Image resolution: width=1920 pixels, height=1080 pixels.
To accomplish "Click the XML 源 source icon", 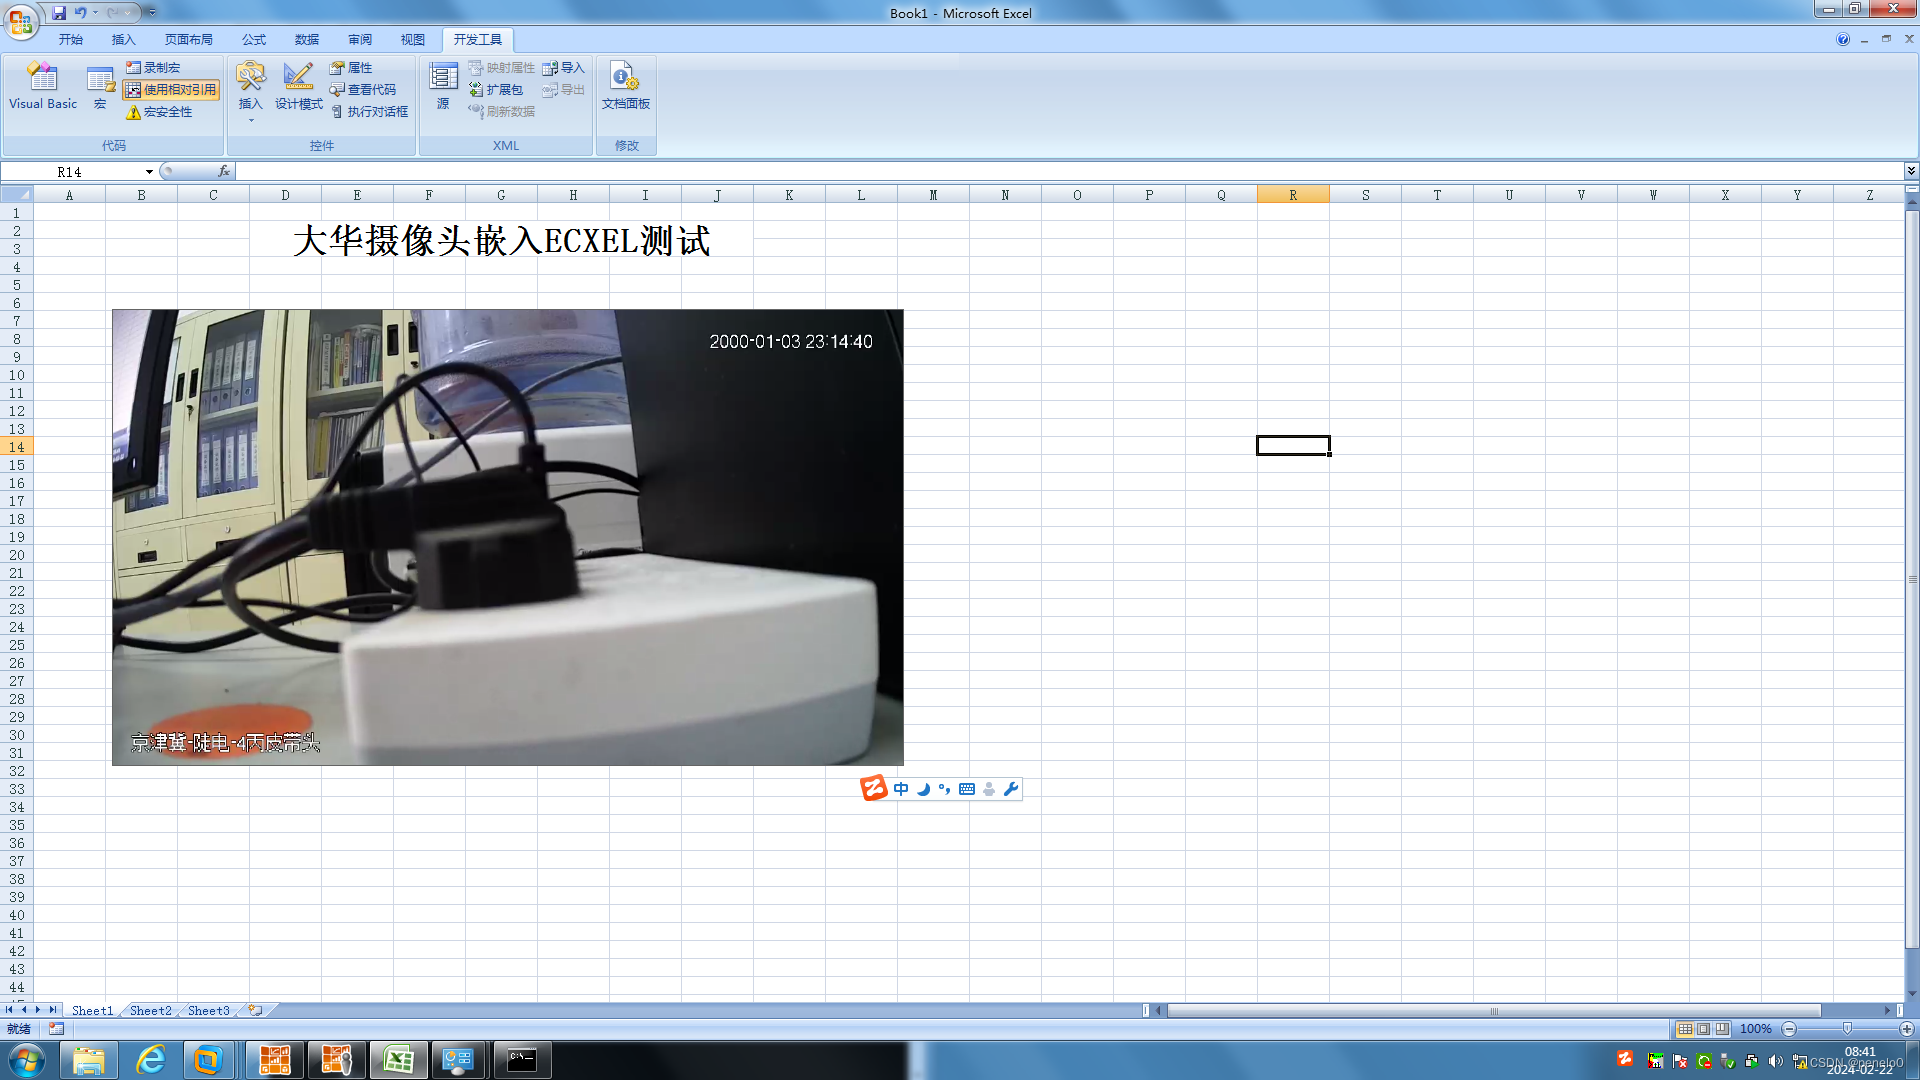I will coord(443,85).
